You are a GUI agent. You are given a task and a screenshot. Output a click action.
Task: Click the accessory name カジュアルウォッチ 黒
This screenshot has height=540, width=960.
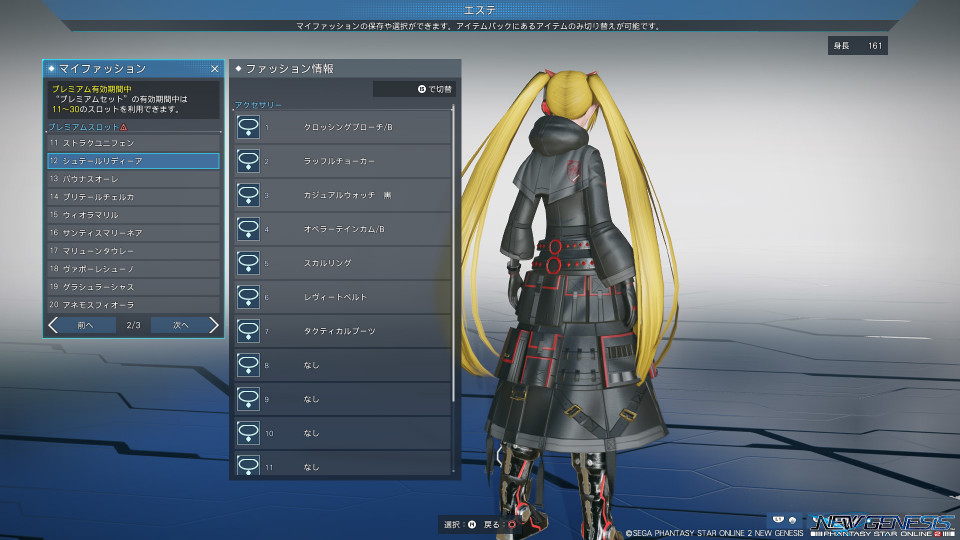tap(347, 195)
